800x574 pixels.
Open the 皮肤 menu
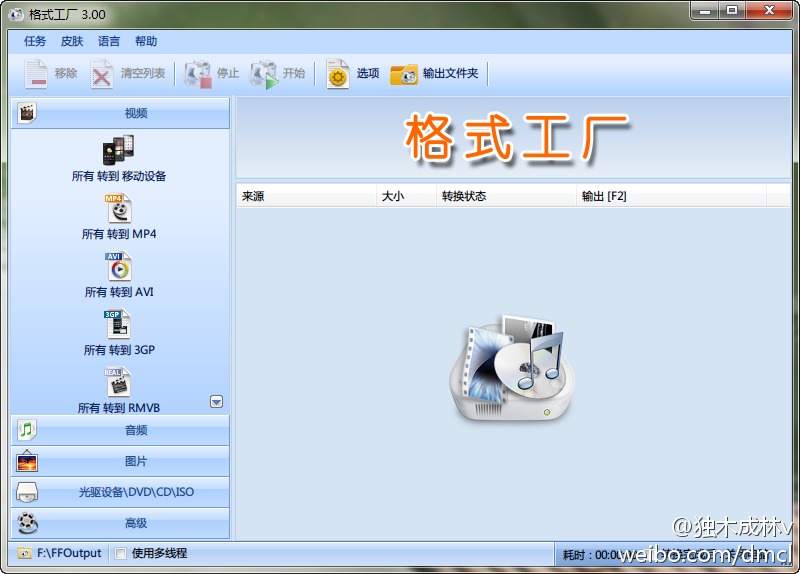pyautogui.click(x=72, y=41)
